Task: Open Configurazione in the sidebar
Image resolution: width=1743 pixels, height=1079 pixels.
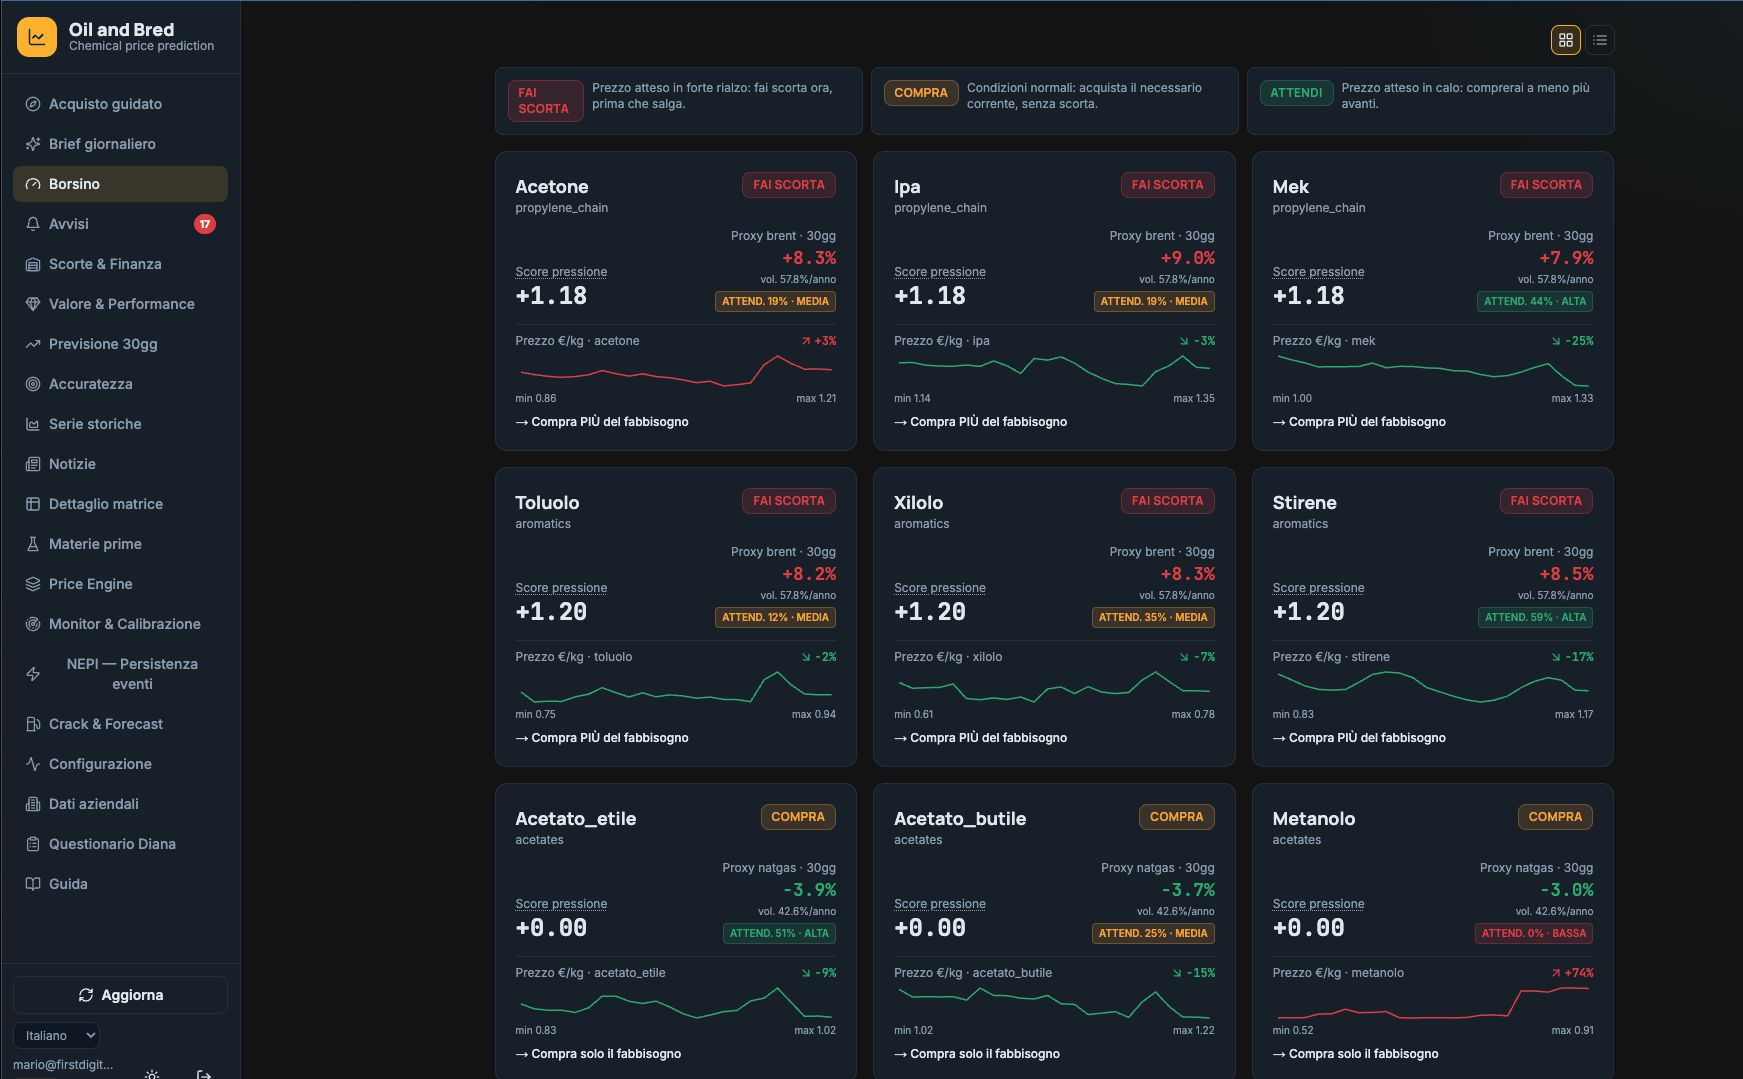Action: tap(120, 764)
